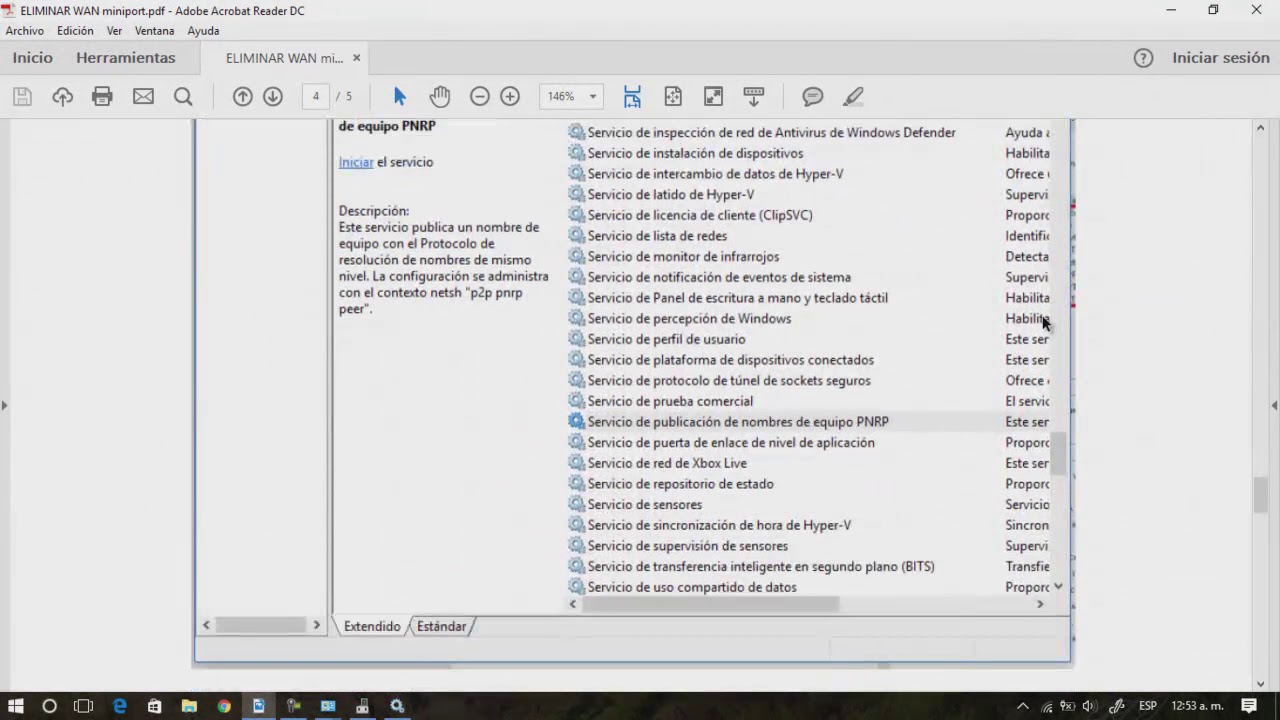Open the Edición menu

click(75, 31)
